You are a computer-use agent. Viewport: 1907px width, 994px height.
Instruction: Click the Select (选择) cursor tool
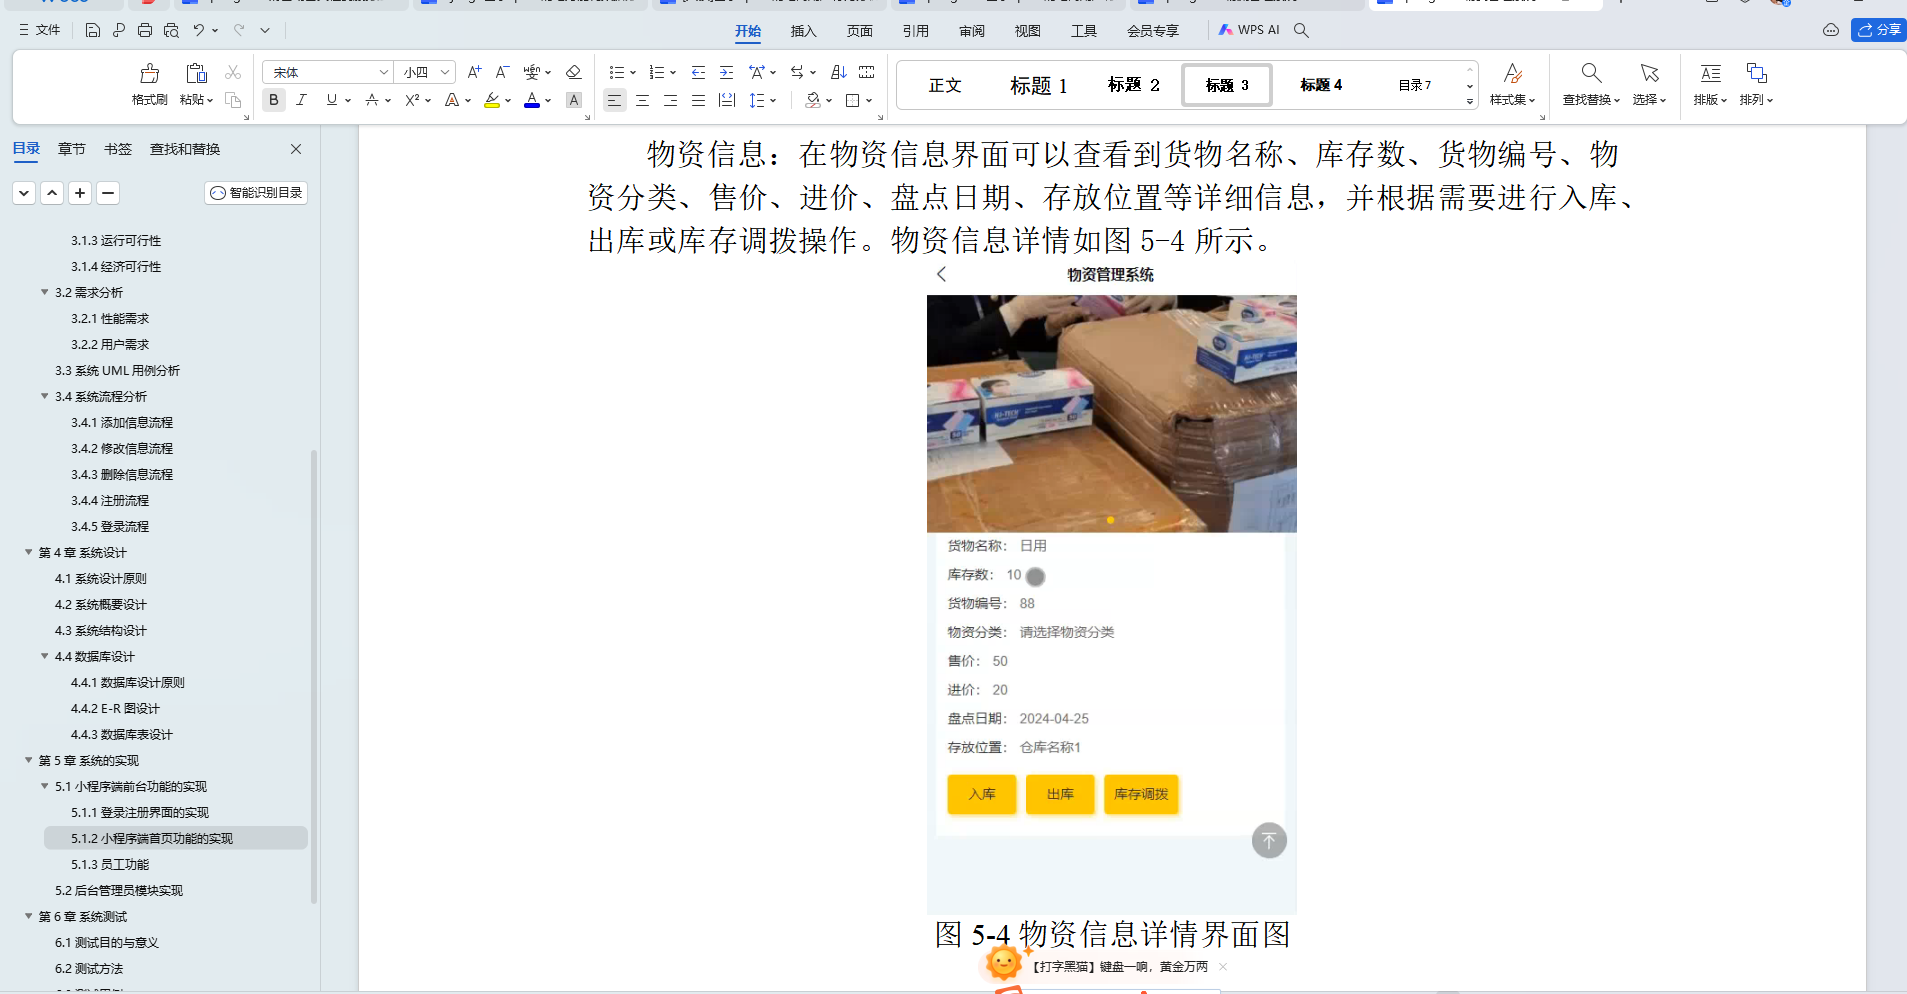tap(1649, 84)
